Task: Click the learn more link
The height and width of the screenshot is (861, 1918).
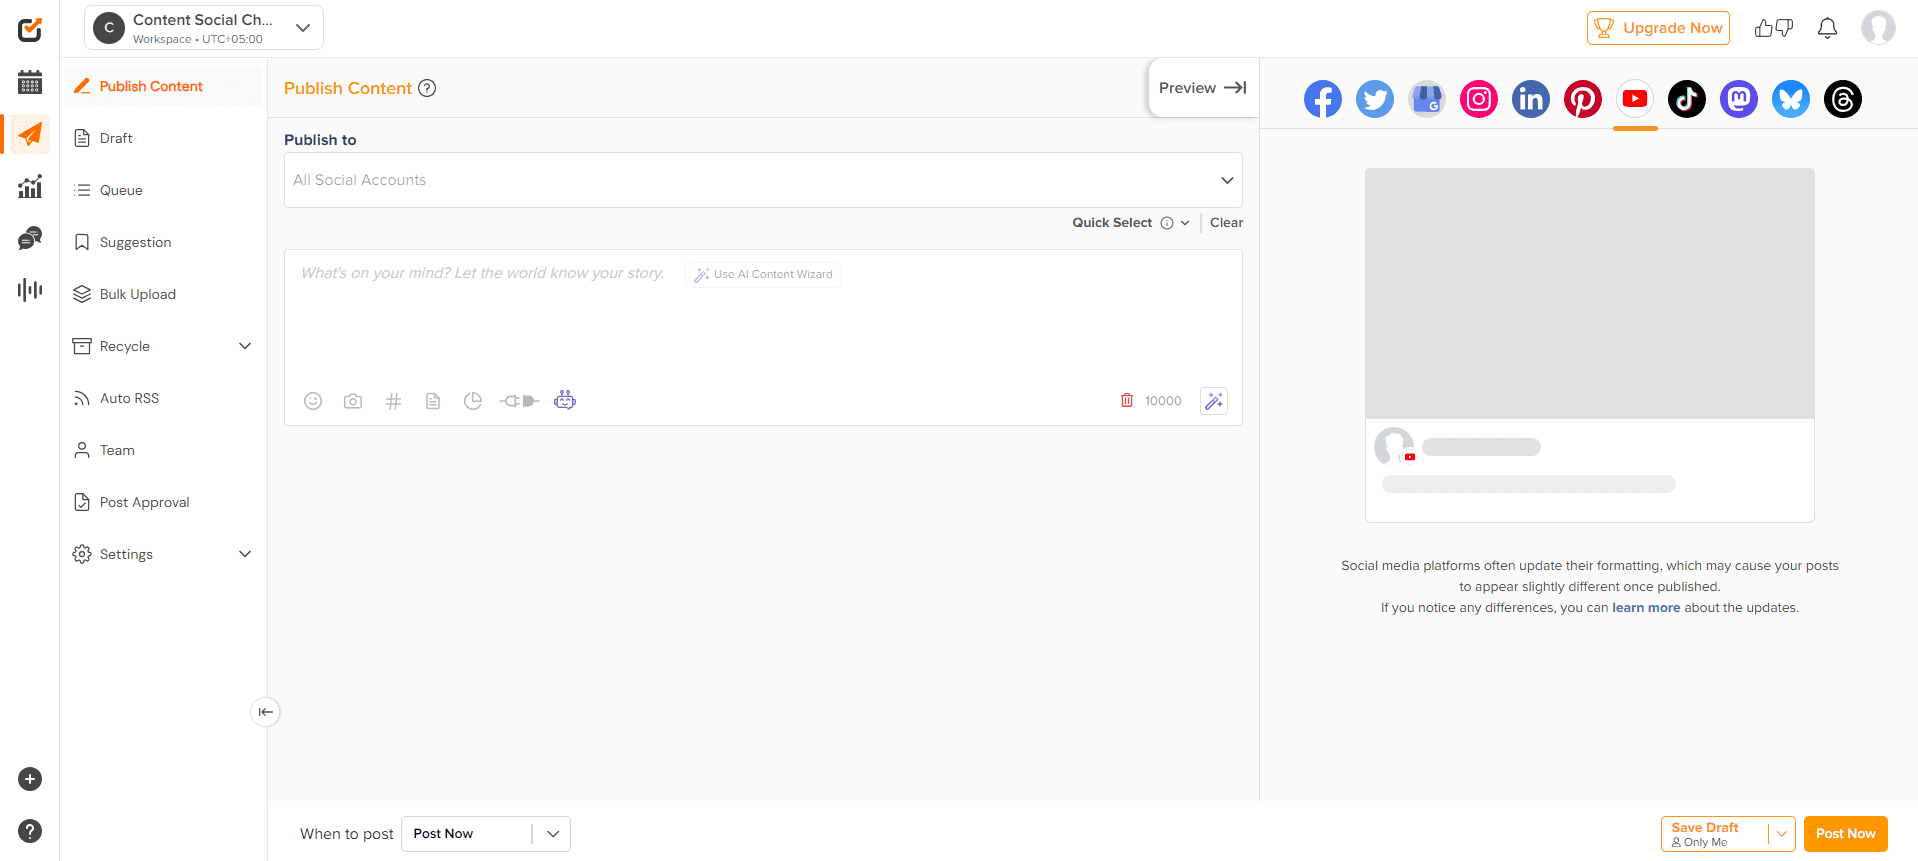Action: (x=1645, y=608)
